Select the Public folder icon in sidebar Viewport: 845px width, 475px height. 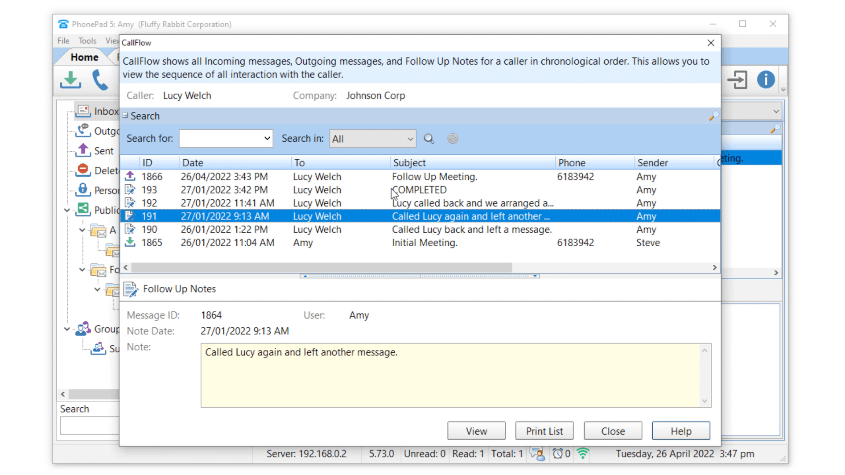(82, 209)
